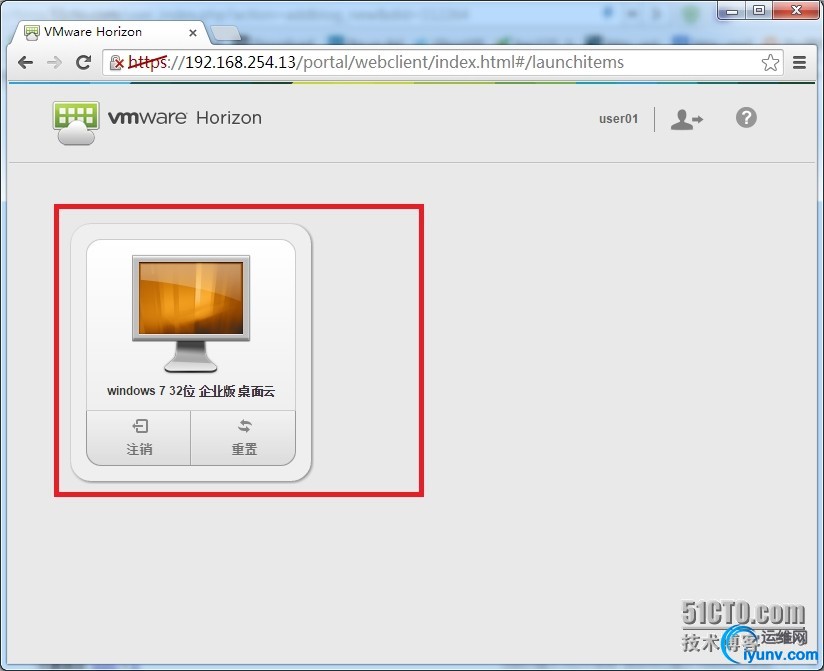Click the desktop name windows 7 32位 企业版 桌面云
The width and height of the screenshot is (824, 671).
coord(191,391)
